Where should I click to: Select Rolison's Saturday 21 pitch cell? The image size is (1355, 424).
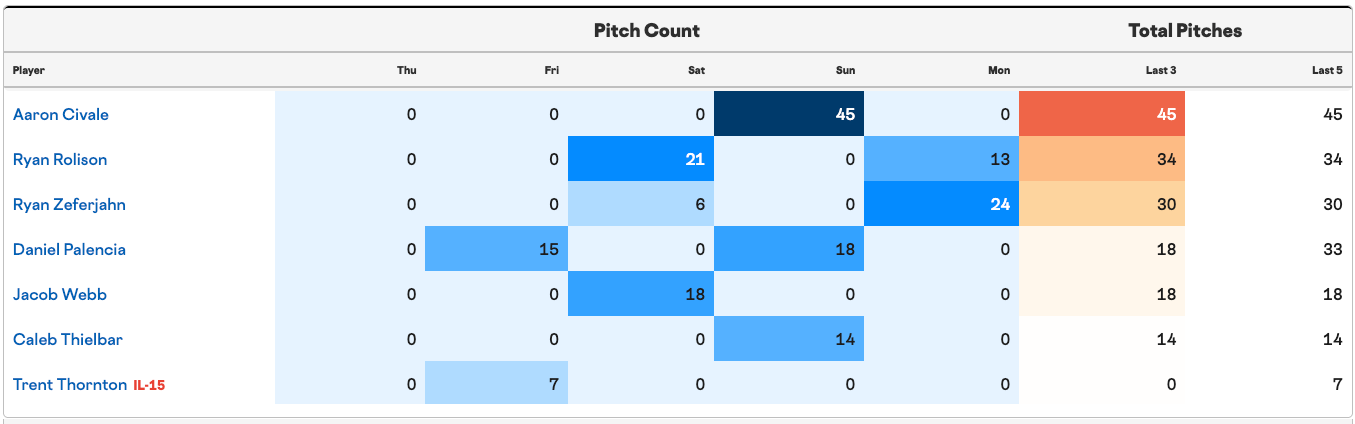tap(641, 160)
